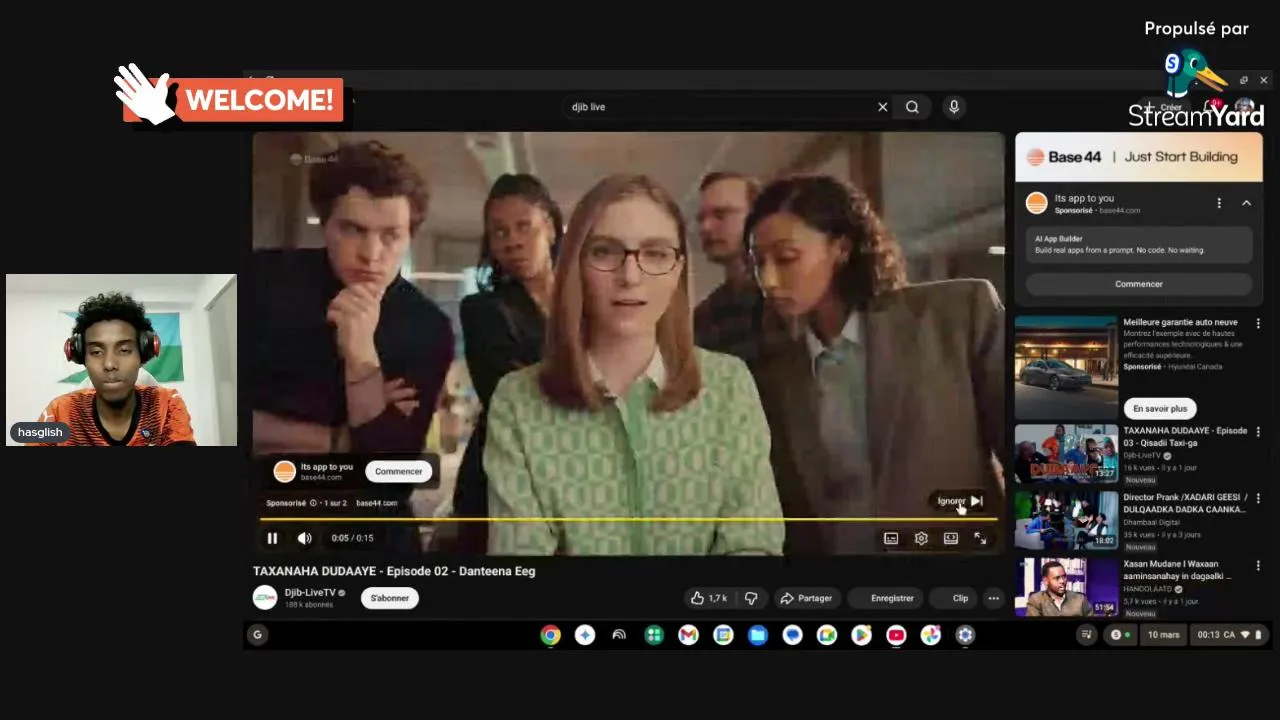
Task: Open the Files folder app in shelf
Action: [x=757, y=635]
